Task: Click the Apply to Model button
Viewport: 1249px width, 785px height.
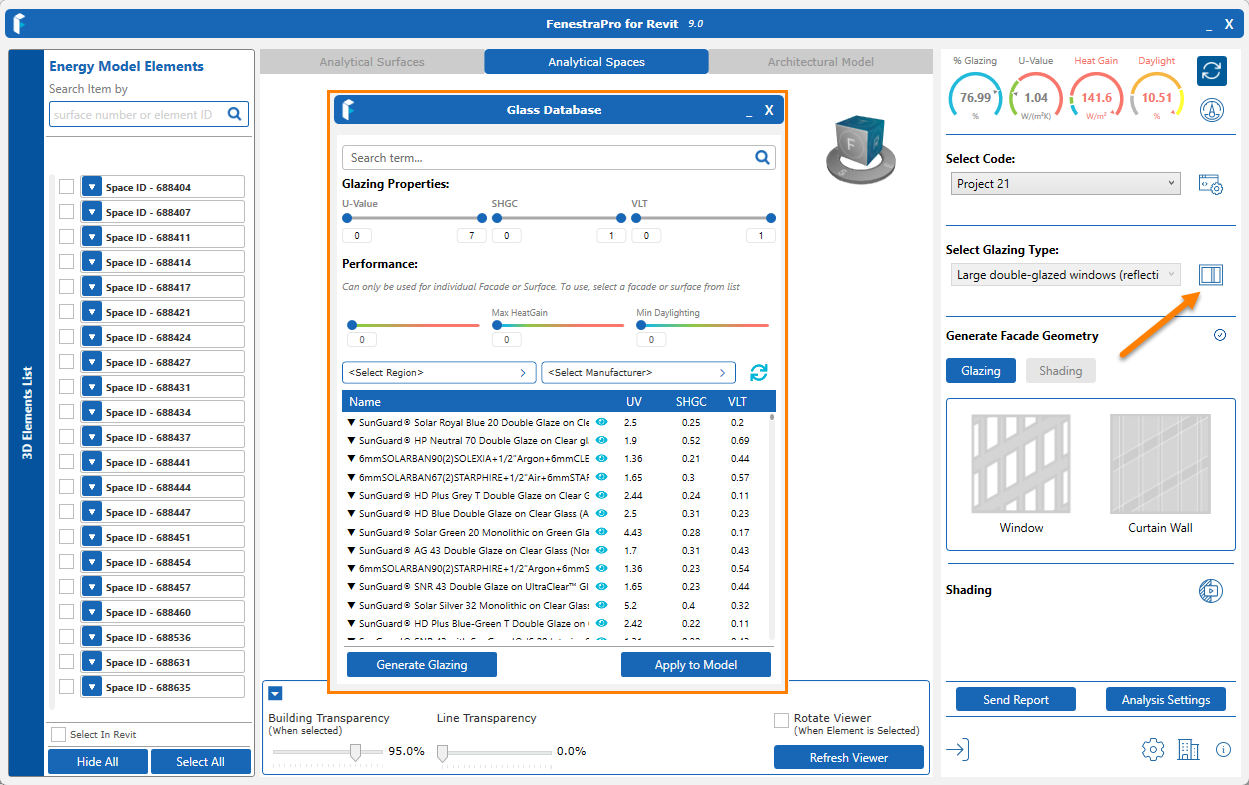Action: 695,665
